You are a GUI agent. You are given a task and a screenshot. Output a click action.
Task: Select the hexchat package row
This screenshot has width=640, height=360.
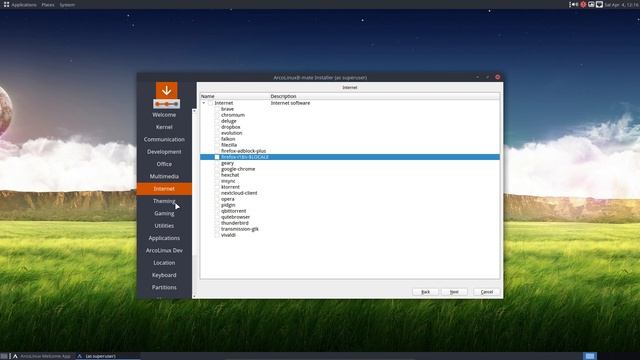coord(350,175)
